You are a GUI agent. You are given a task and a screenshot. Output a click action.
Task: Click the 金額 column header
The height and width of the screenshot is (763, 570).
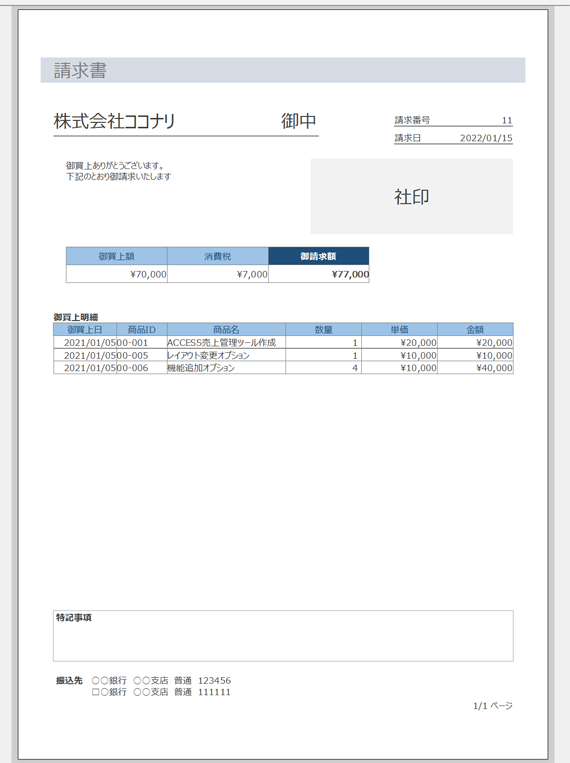475,329
